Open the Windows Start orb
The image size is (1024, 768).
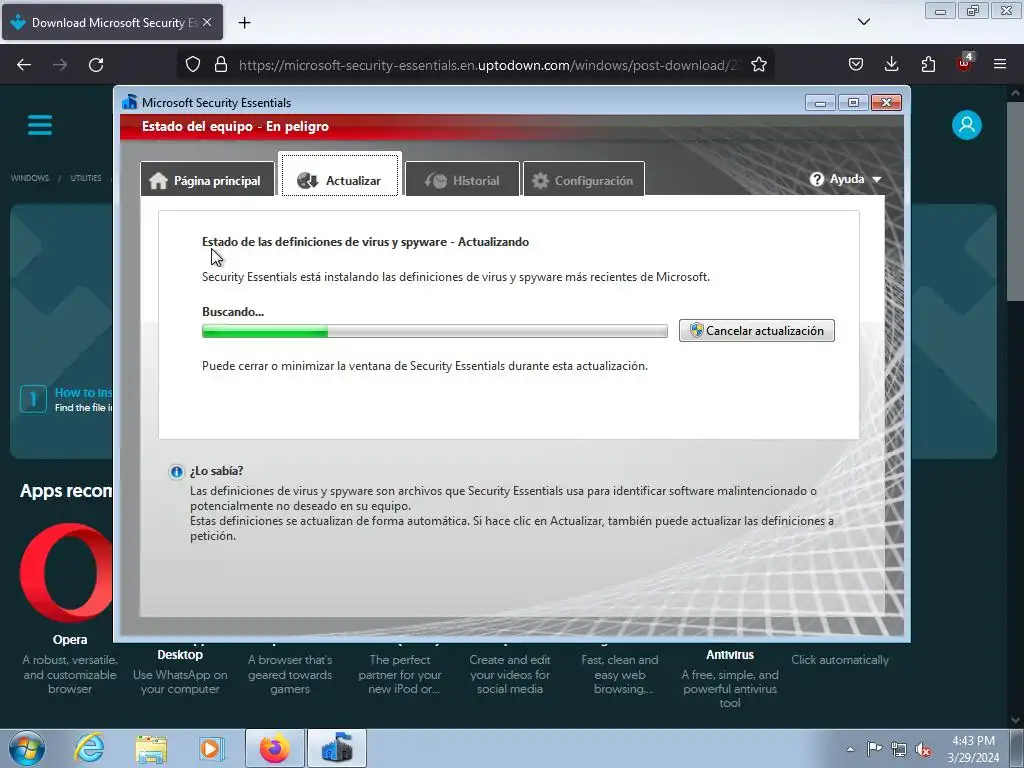point(27,748)
